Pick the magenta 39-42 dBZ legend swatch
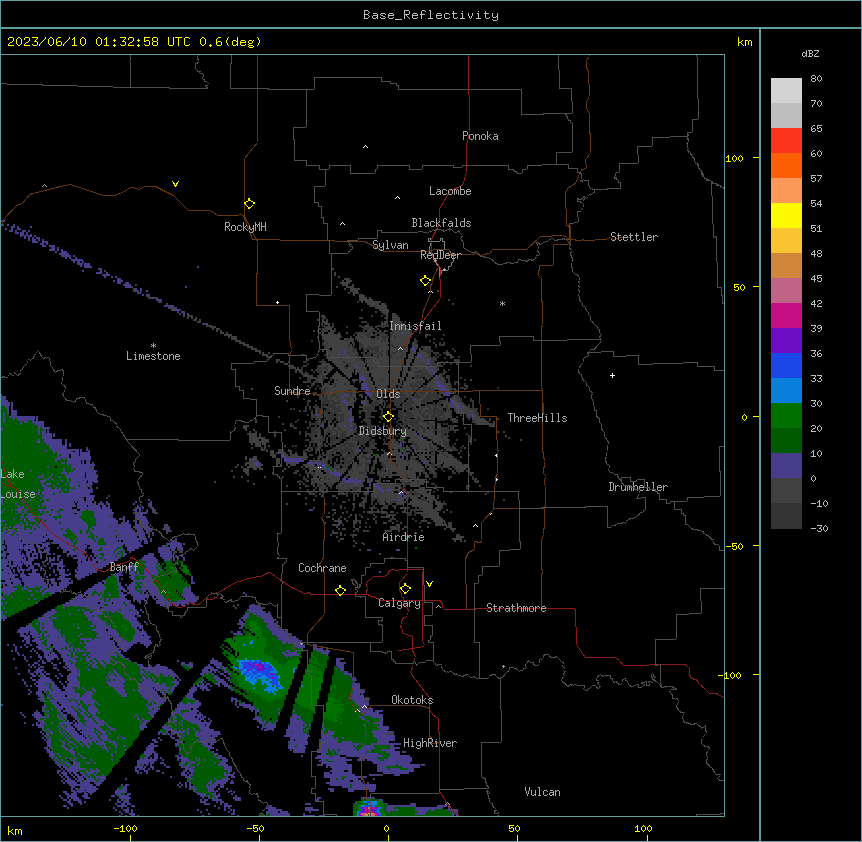 (x=786, y=315)
